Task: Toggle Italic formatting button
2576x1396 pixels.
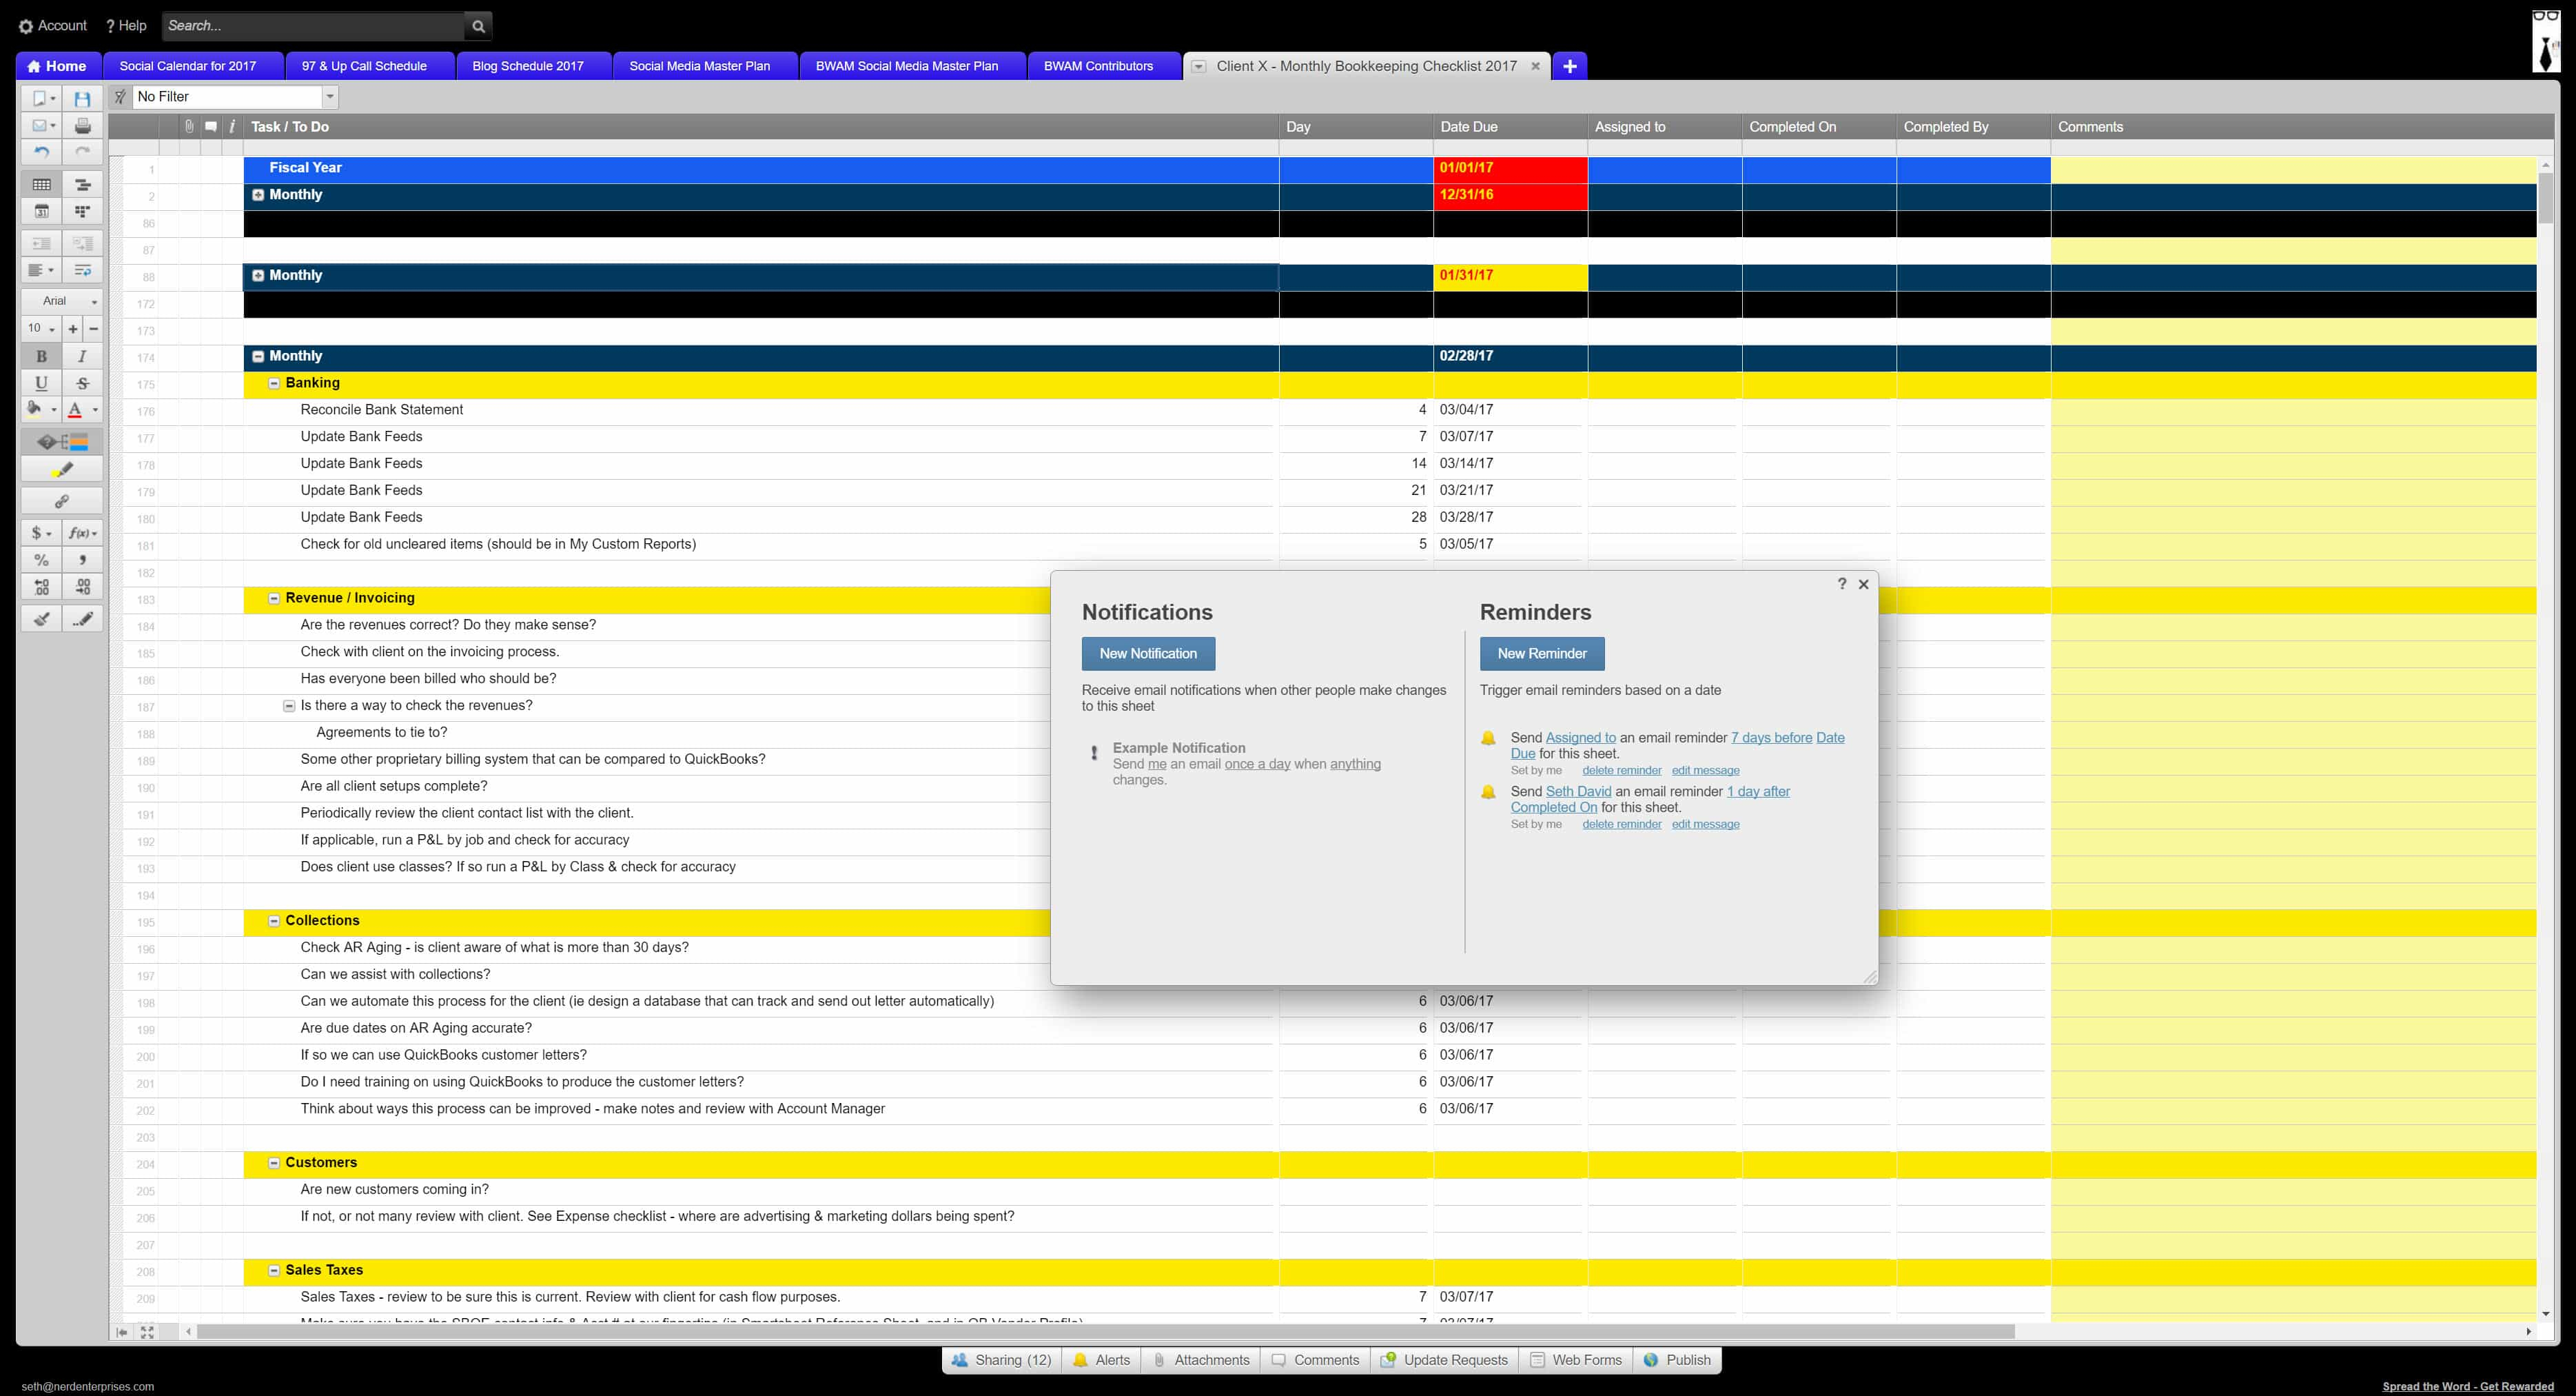Action: [x=83, y=356]
